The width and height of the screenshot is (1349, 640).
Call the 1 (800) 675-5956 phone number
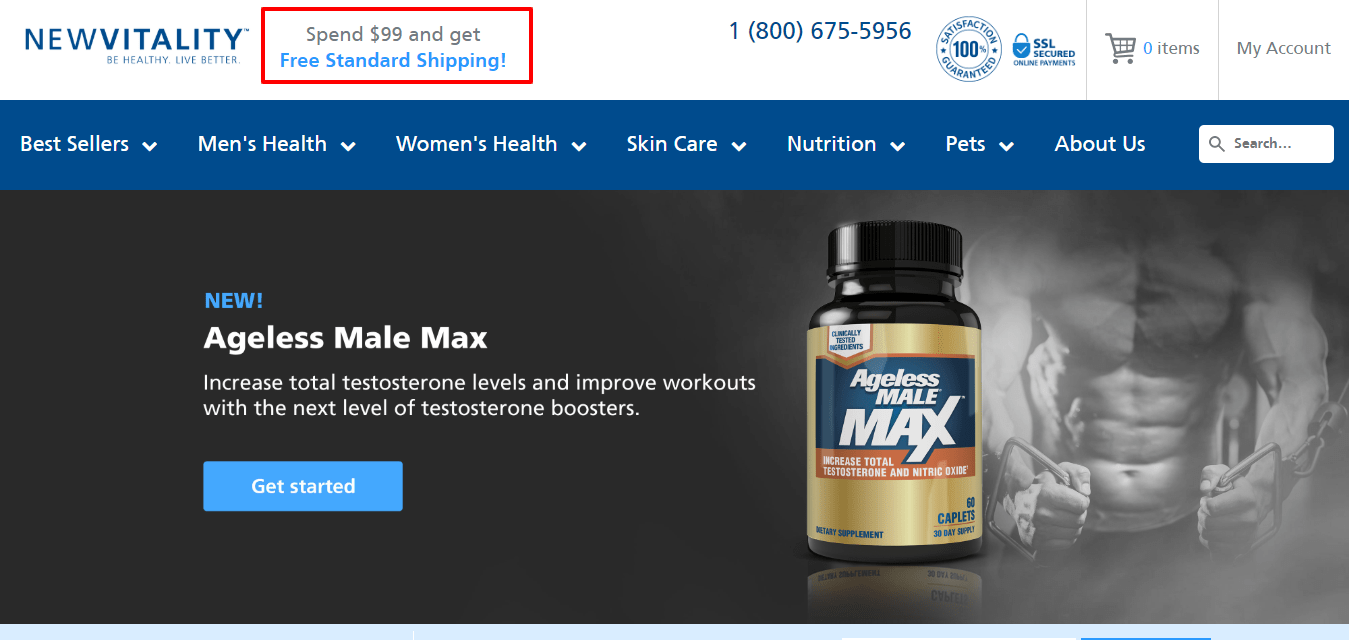tap(820, 31)
